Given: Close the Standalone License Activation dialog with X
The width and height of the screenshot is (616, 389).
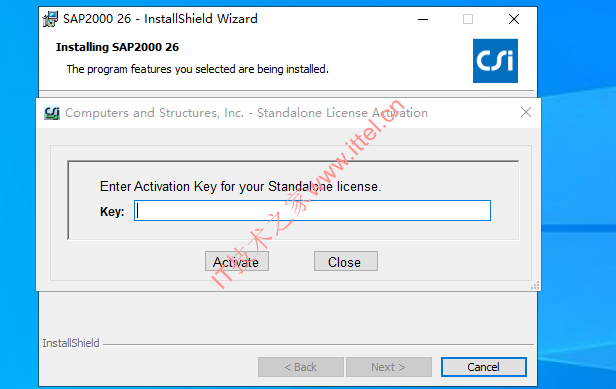Looking at the screenshot, I should click(x=526, y=112).
